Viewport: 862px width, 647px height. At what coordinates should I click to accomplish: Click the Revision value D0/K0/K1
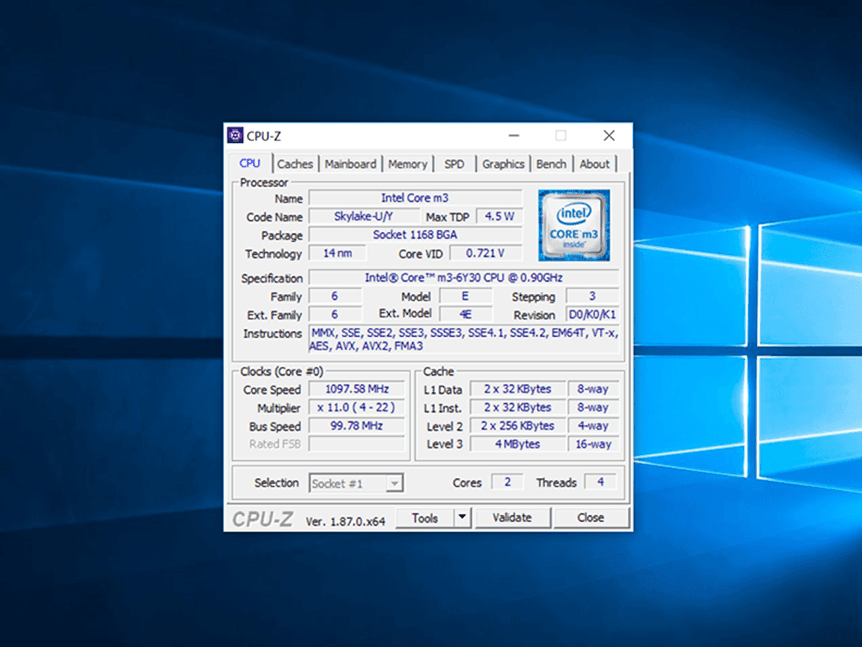click(x=593, y=314)
